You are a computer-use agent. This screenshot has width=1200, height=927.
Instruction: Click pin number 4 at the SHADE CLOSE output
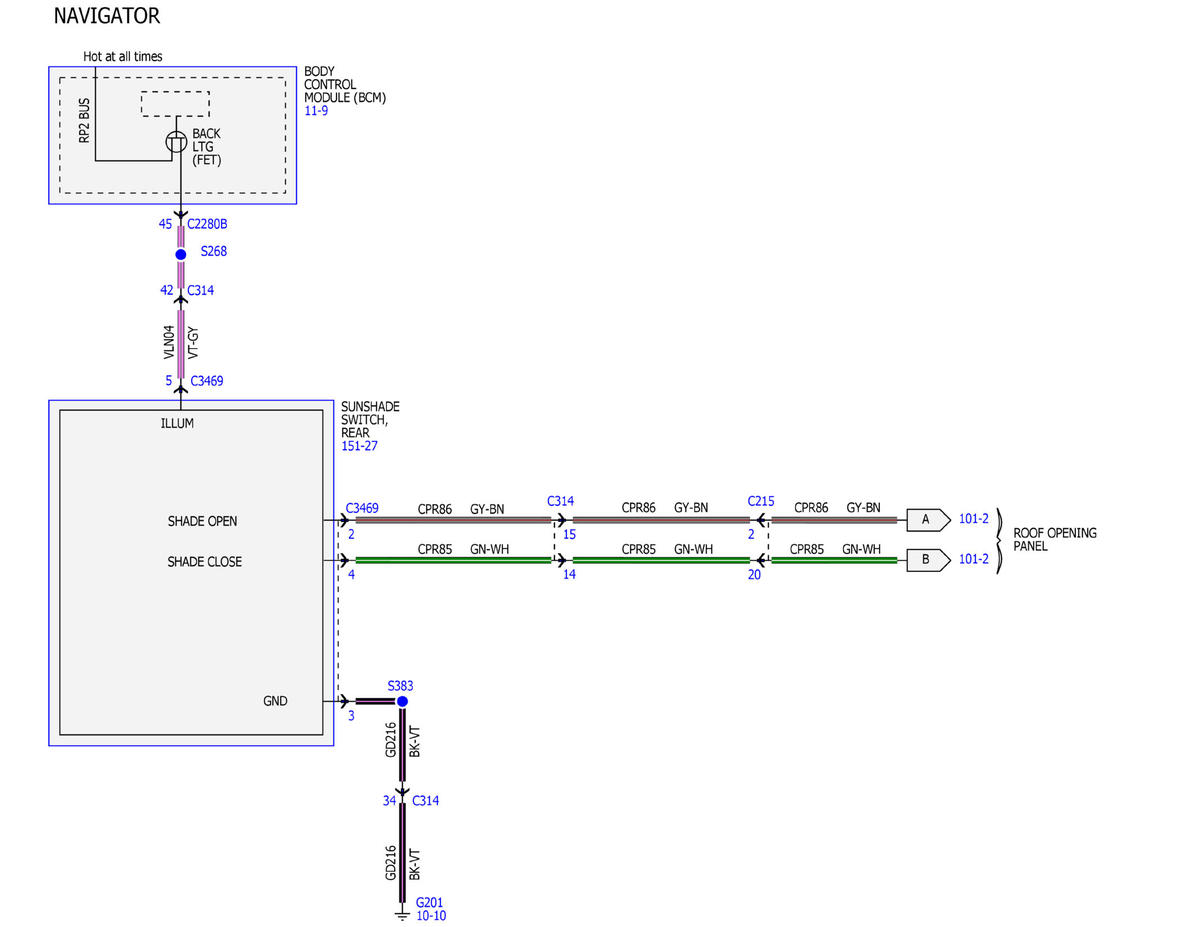tap(351, 575)
